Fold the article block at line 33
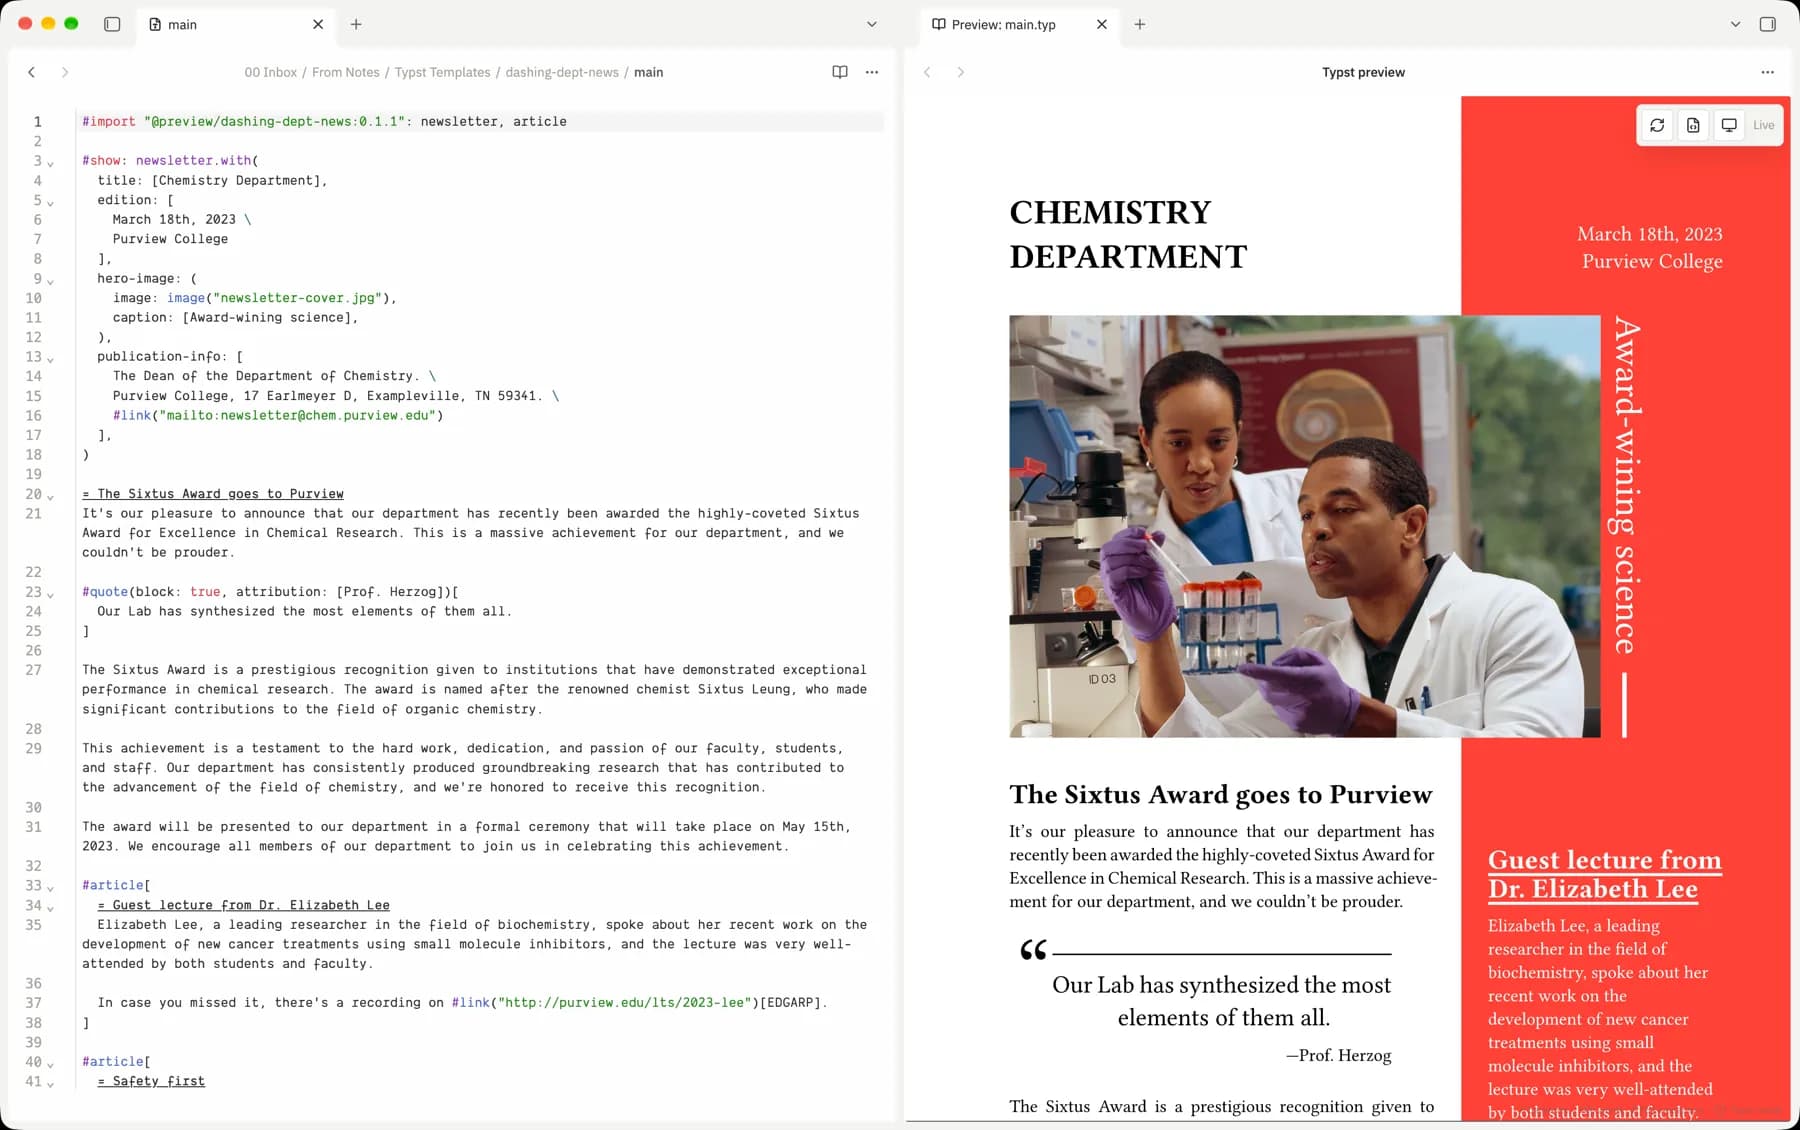1800x1130 pixels. coord(51,888)
